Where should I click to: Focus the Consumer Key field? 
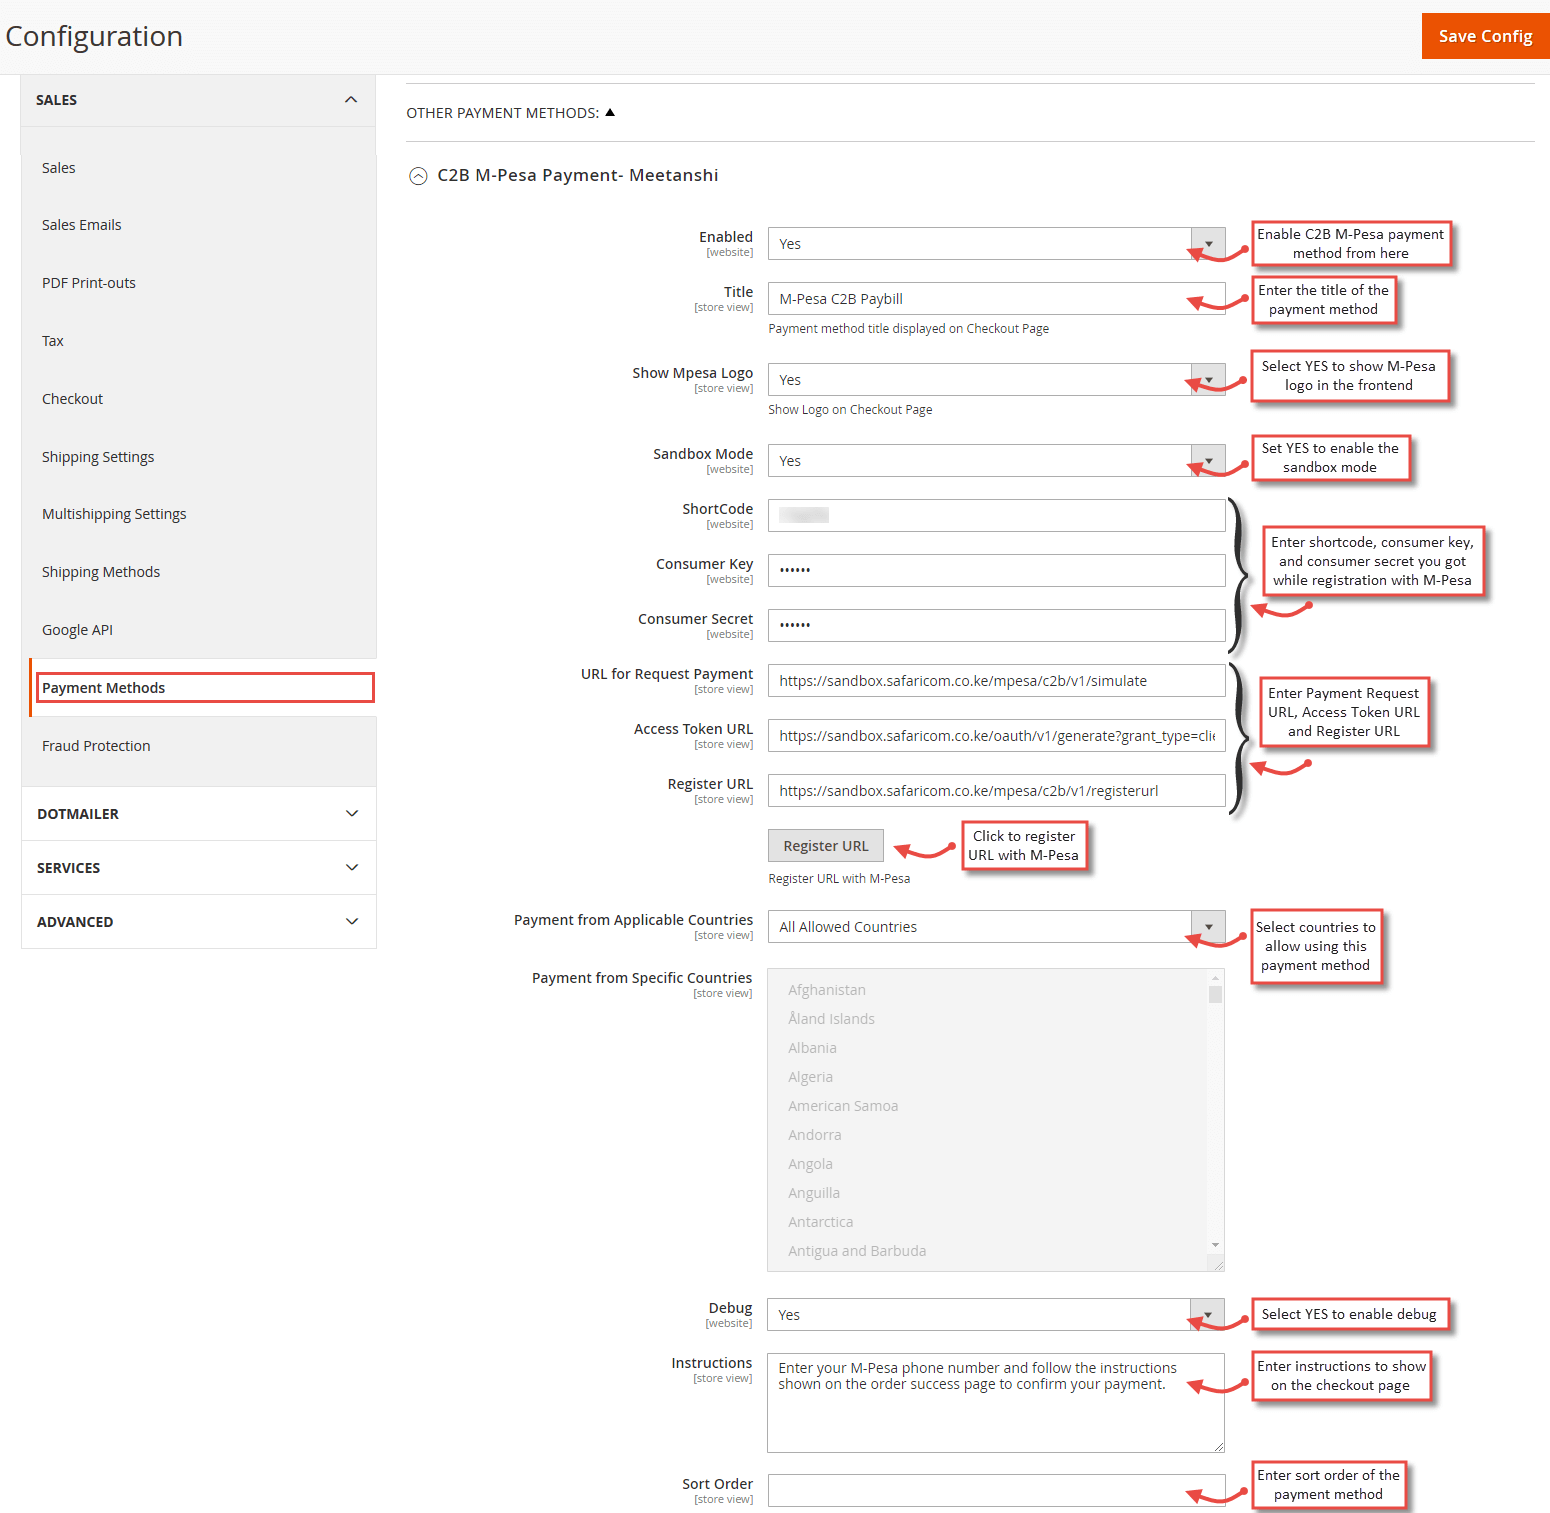996,571
